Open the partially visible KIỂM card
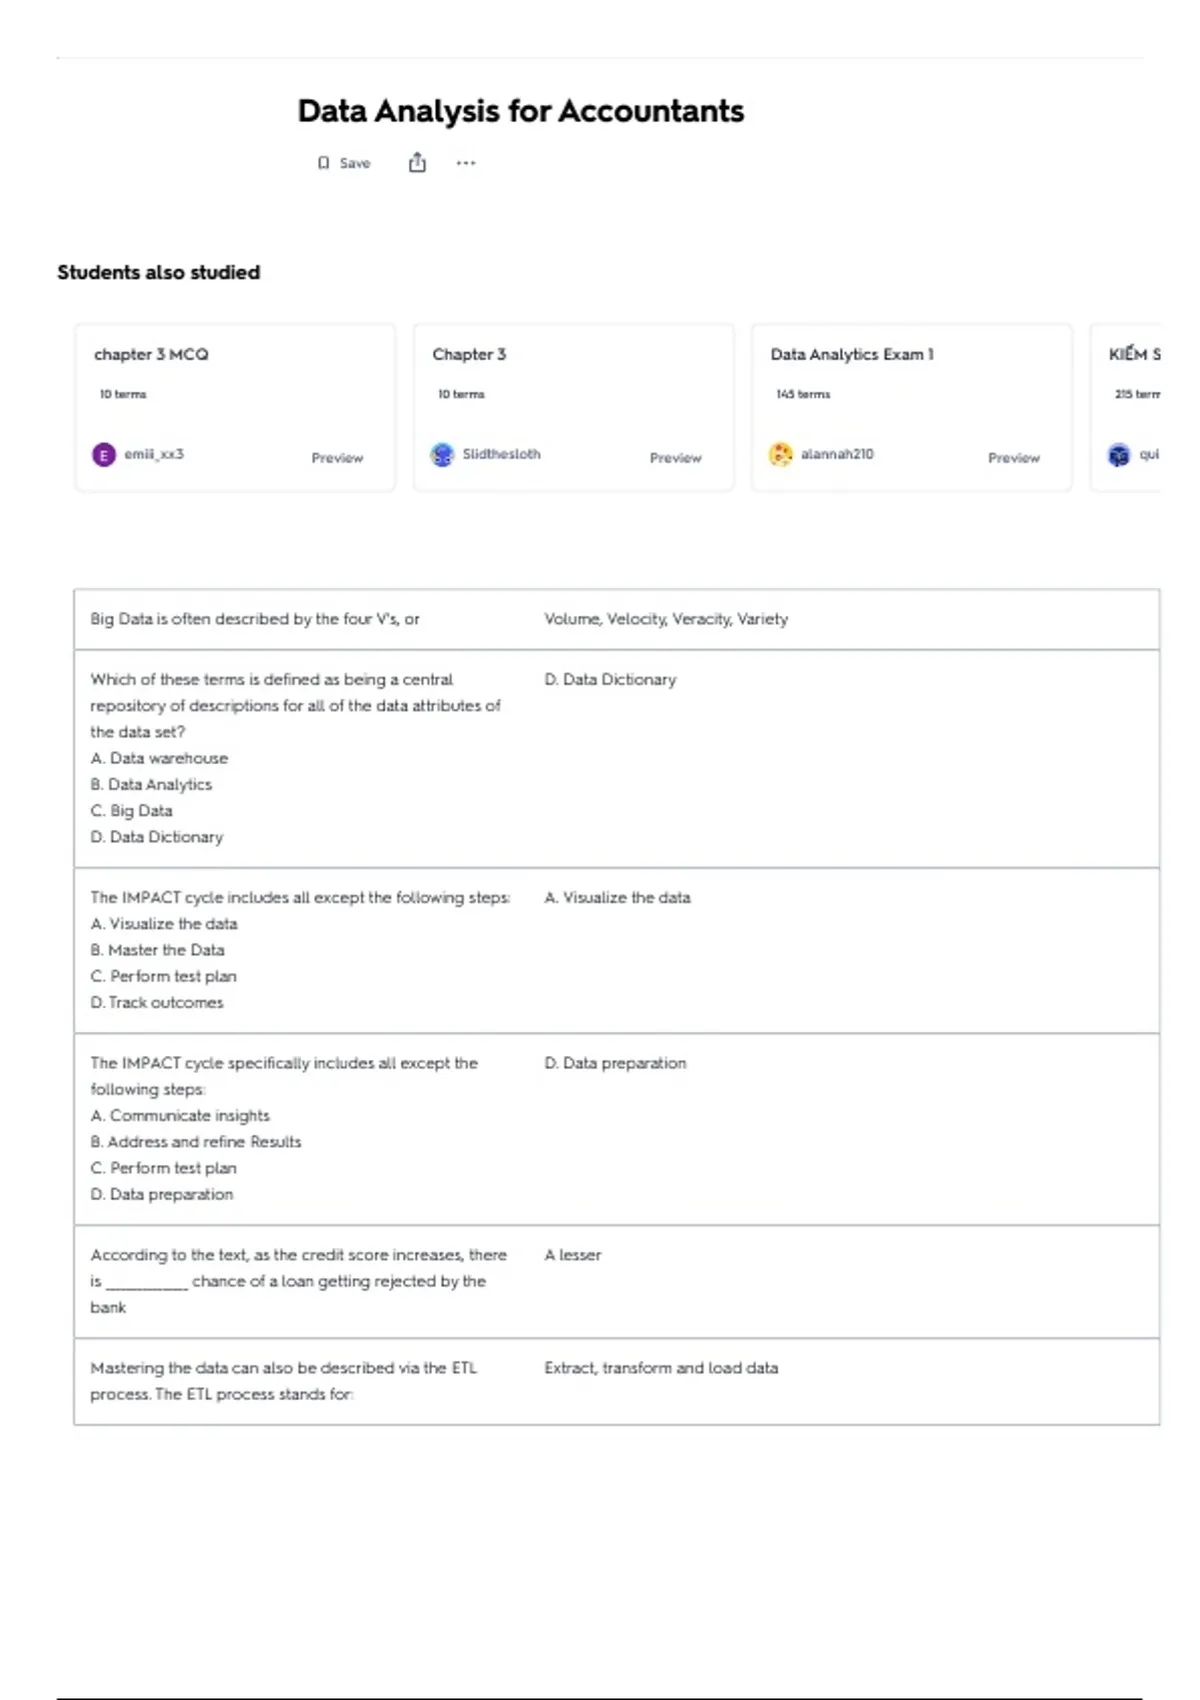 [x=1134, y=354]
